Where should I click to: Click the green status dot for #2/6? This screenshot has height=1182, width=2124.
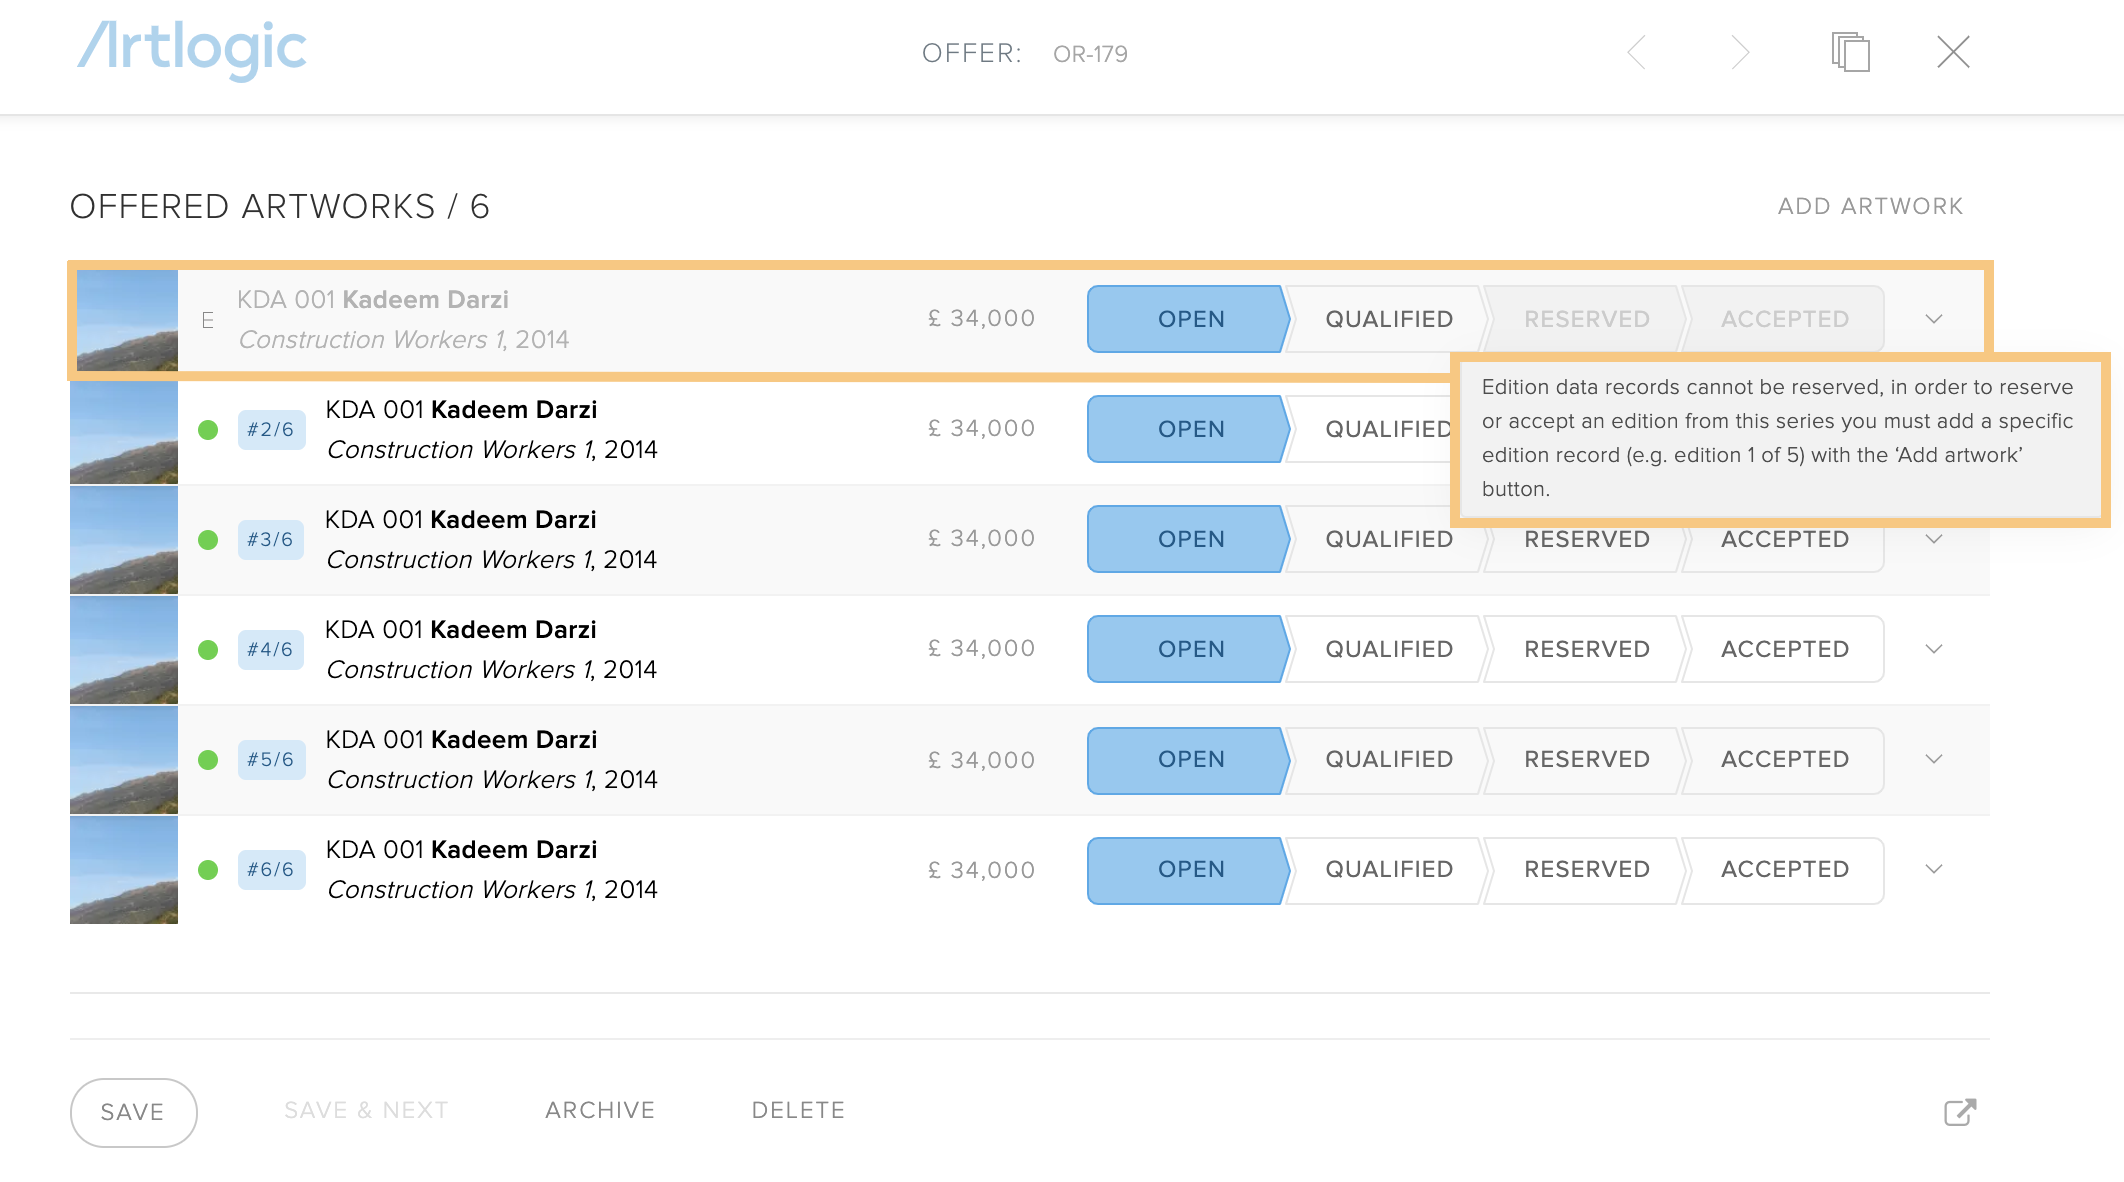pyautogui.click(x=208, y=430)
